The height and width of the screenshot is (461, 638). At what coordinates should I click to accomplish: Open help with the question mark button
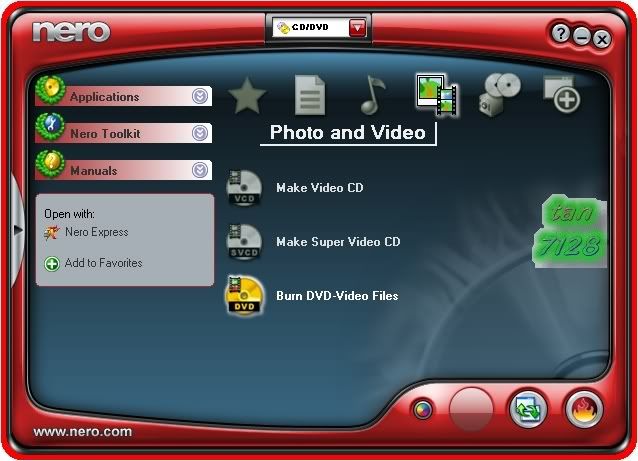pos(561,33)
